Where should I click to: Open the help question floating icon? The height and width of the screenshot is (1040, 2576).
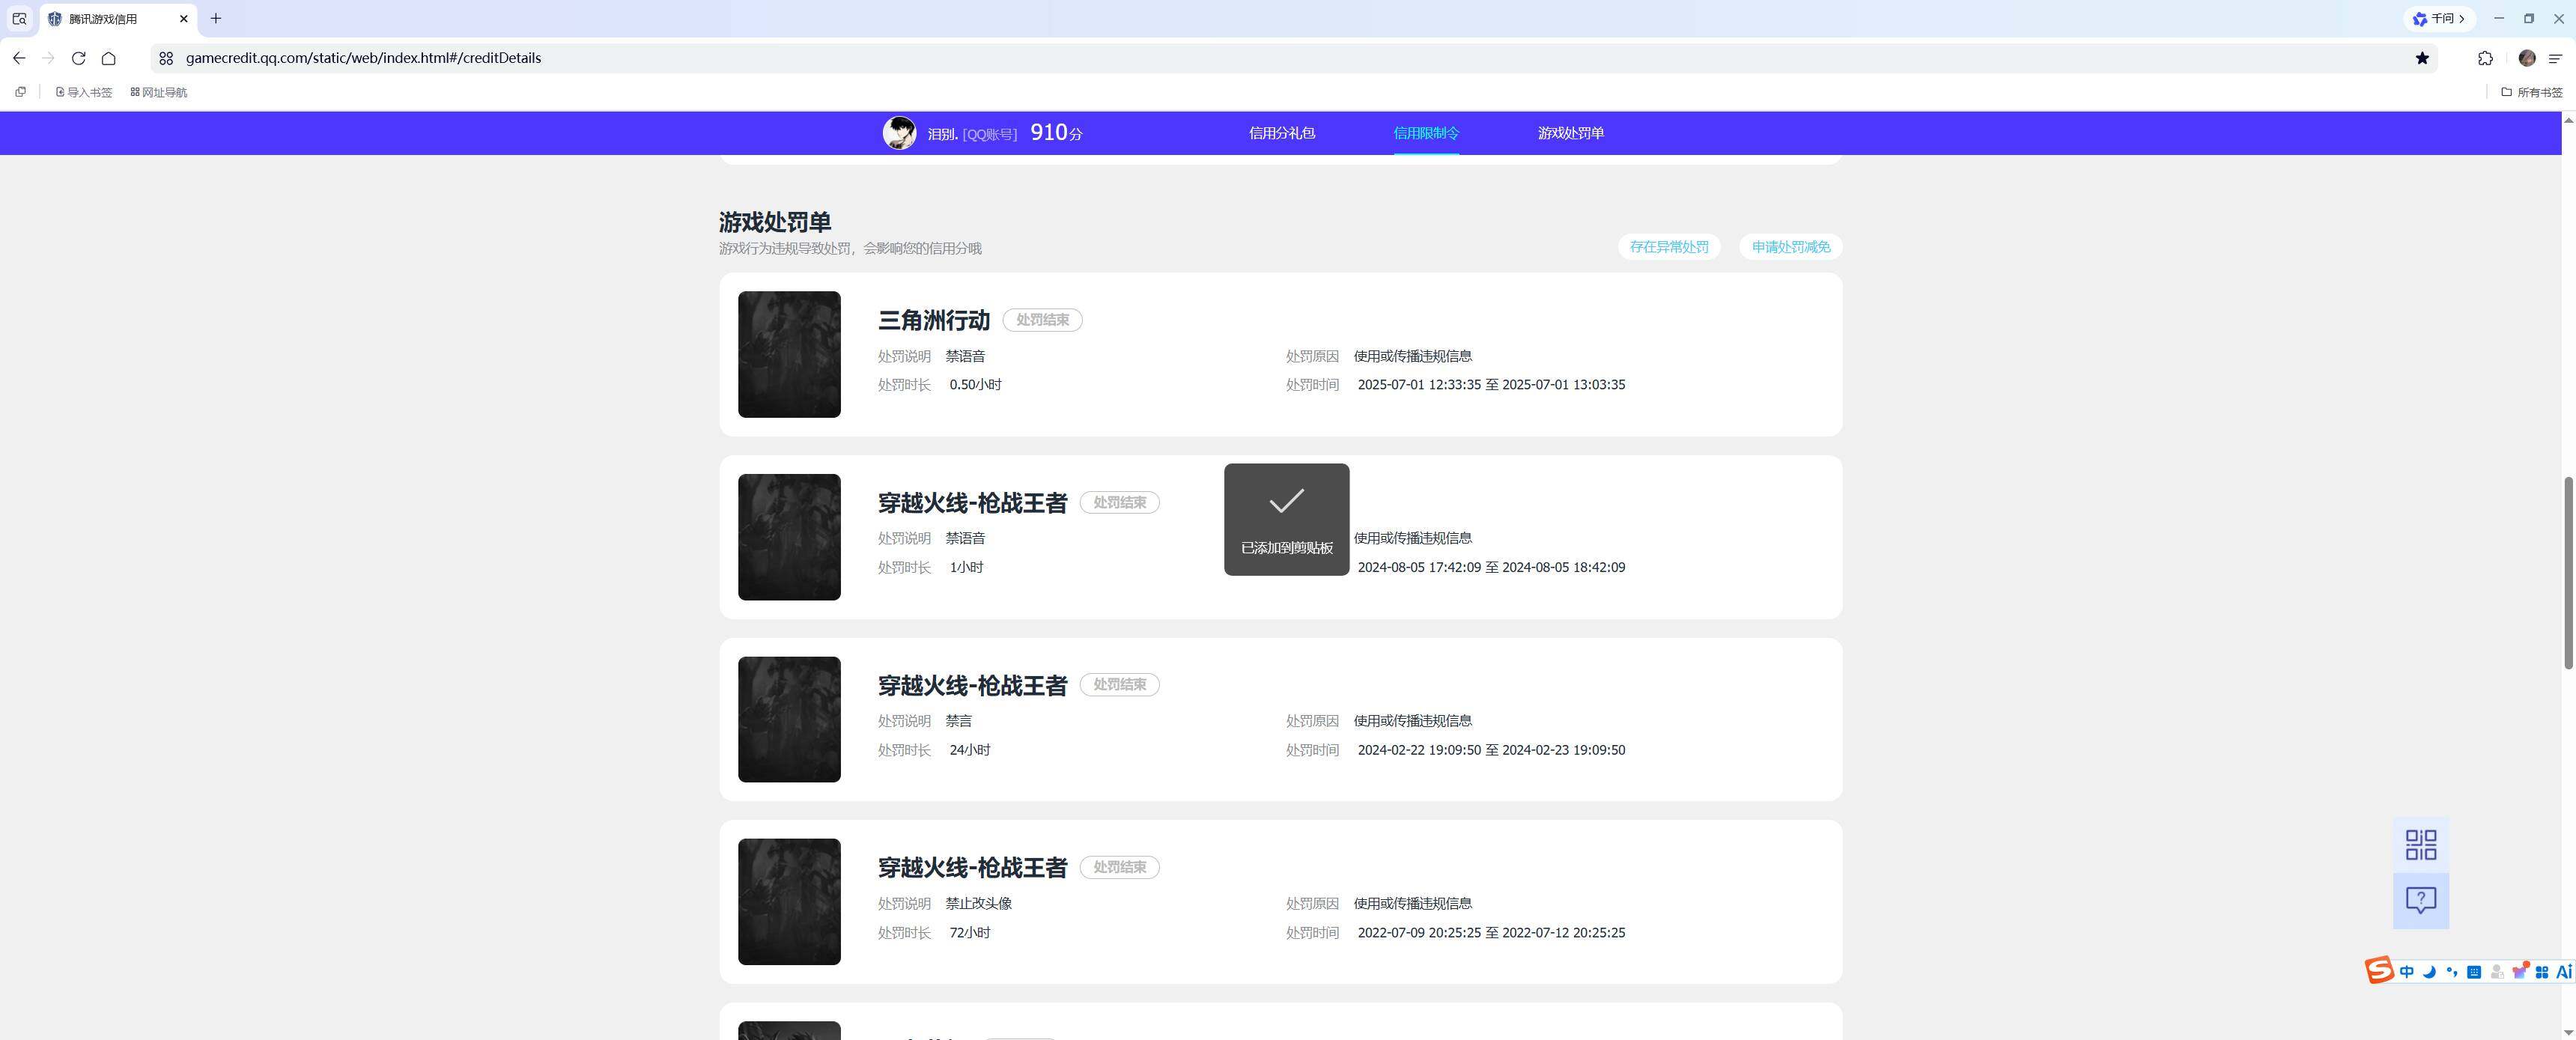click(2420, 901)
